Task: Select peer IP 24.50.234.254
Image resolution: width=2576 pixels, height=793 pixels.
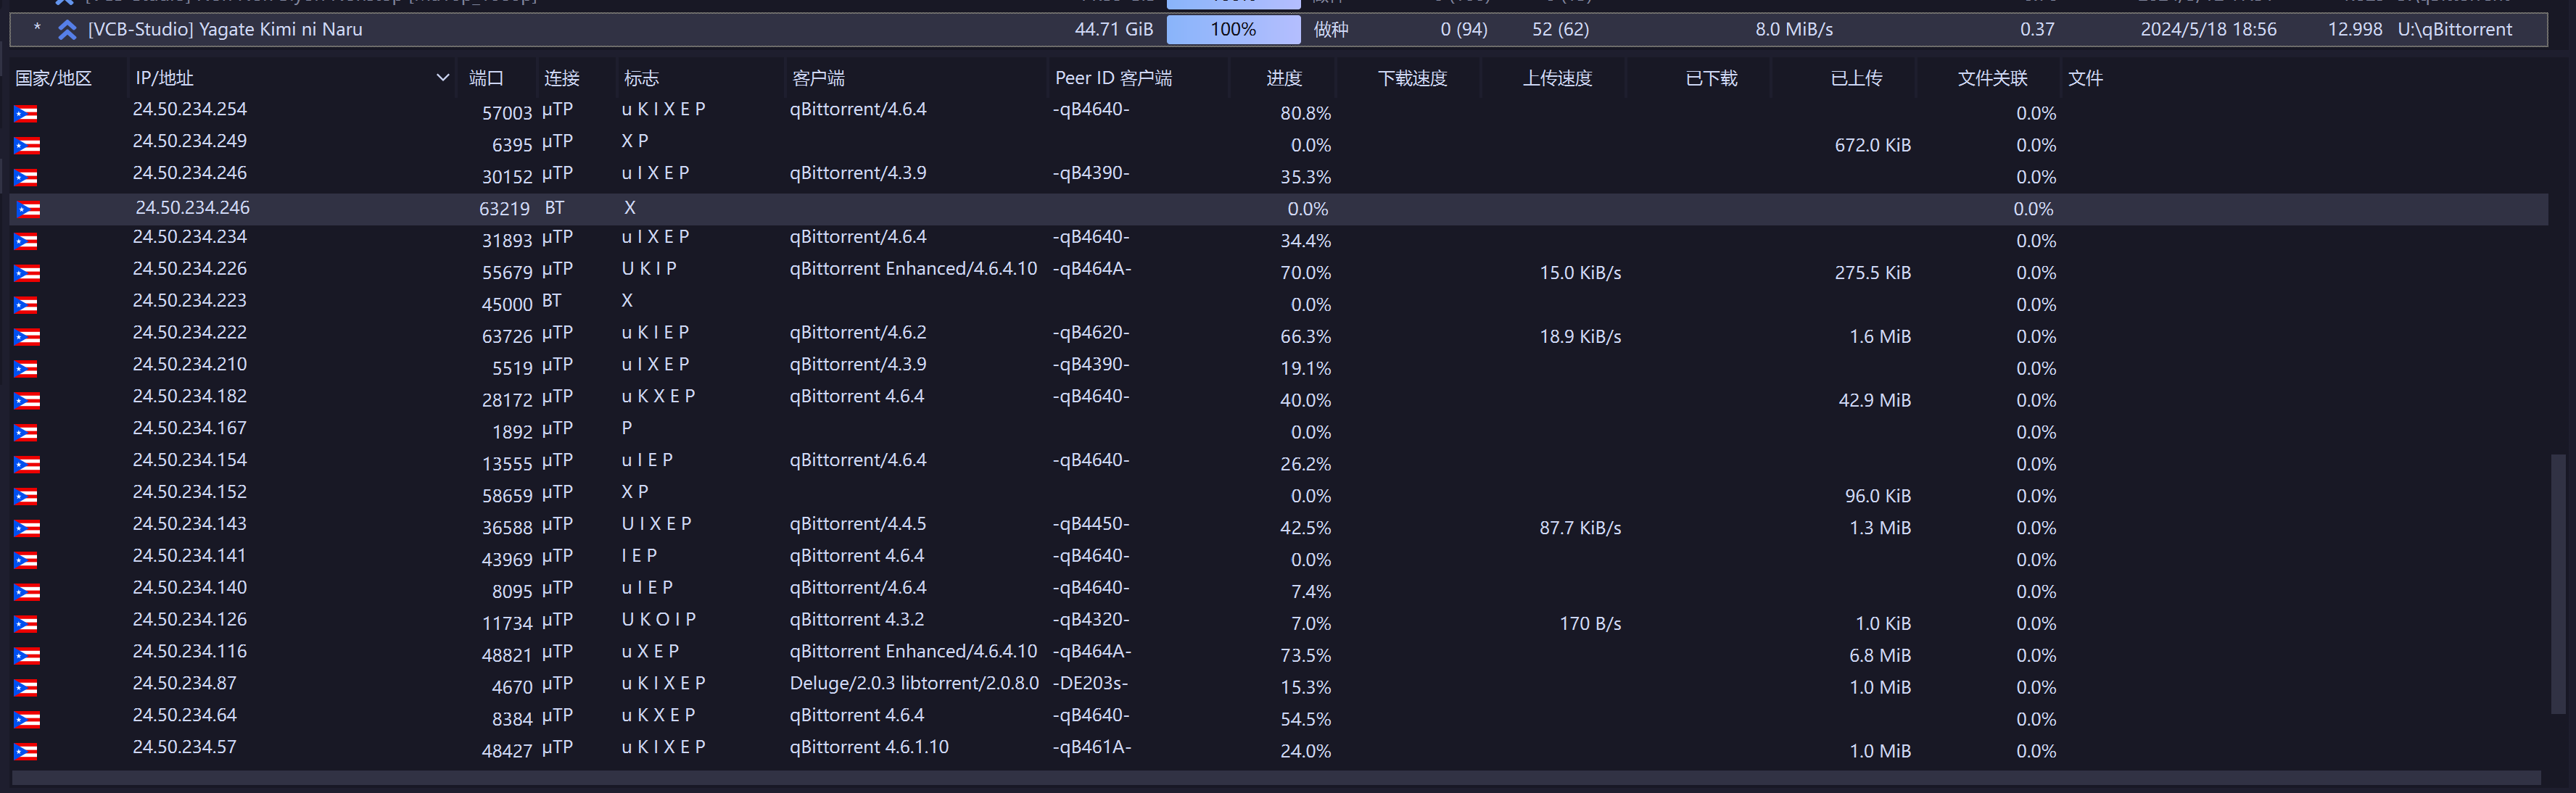Action: (x=190, y=109)
